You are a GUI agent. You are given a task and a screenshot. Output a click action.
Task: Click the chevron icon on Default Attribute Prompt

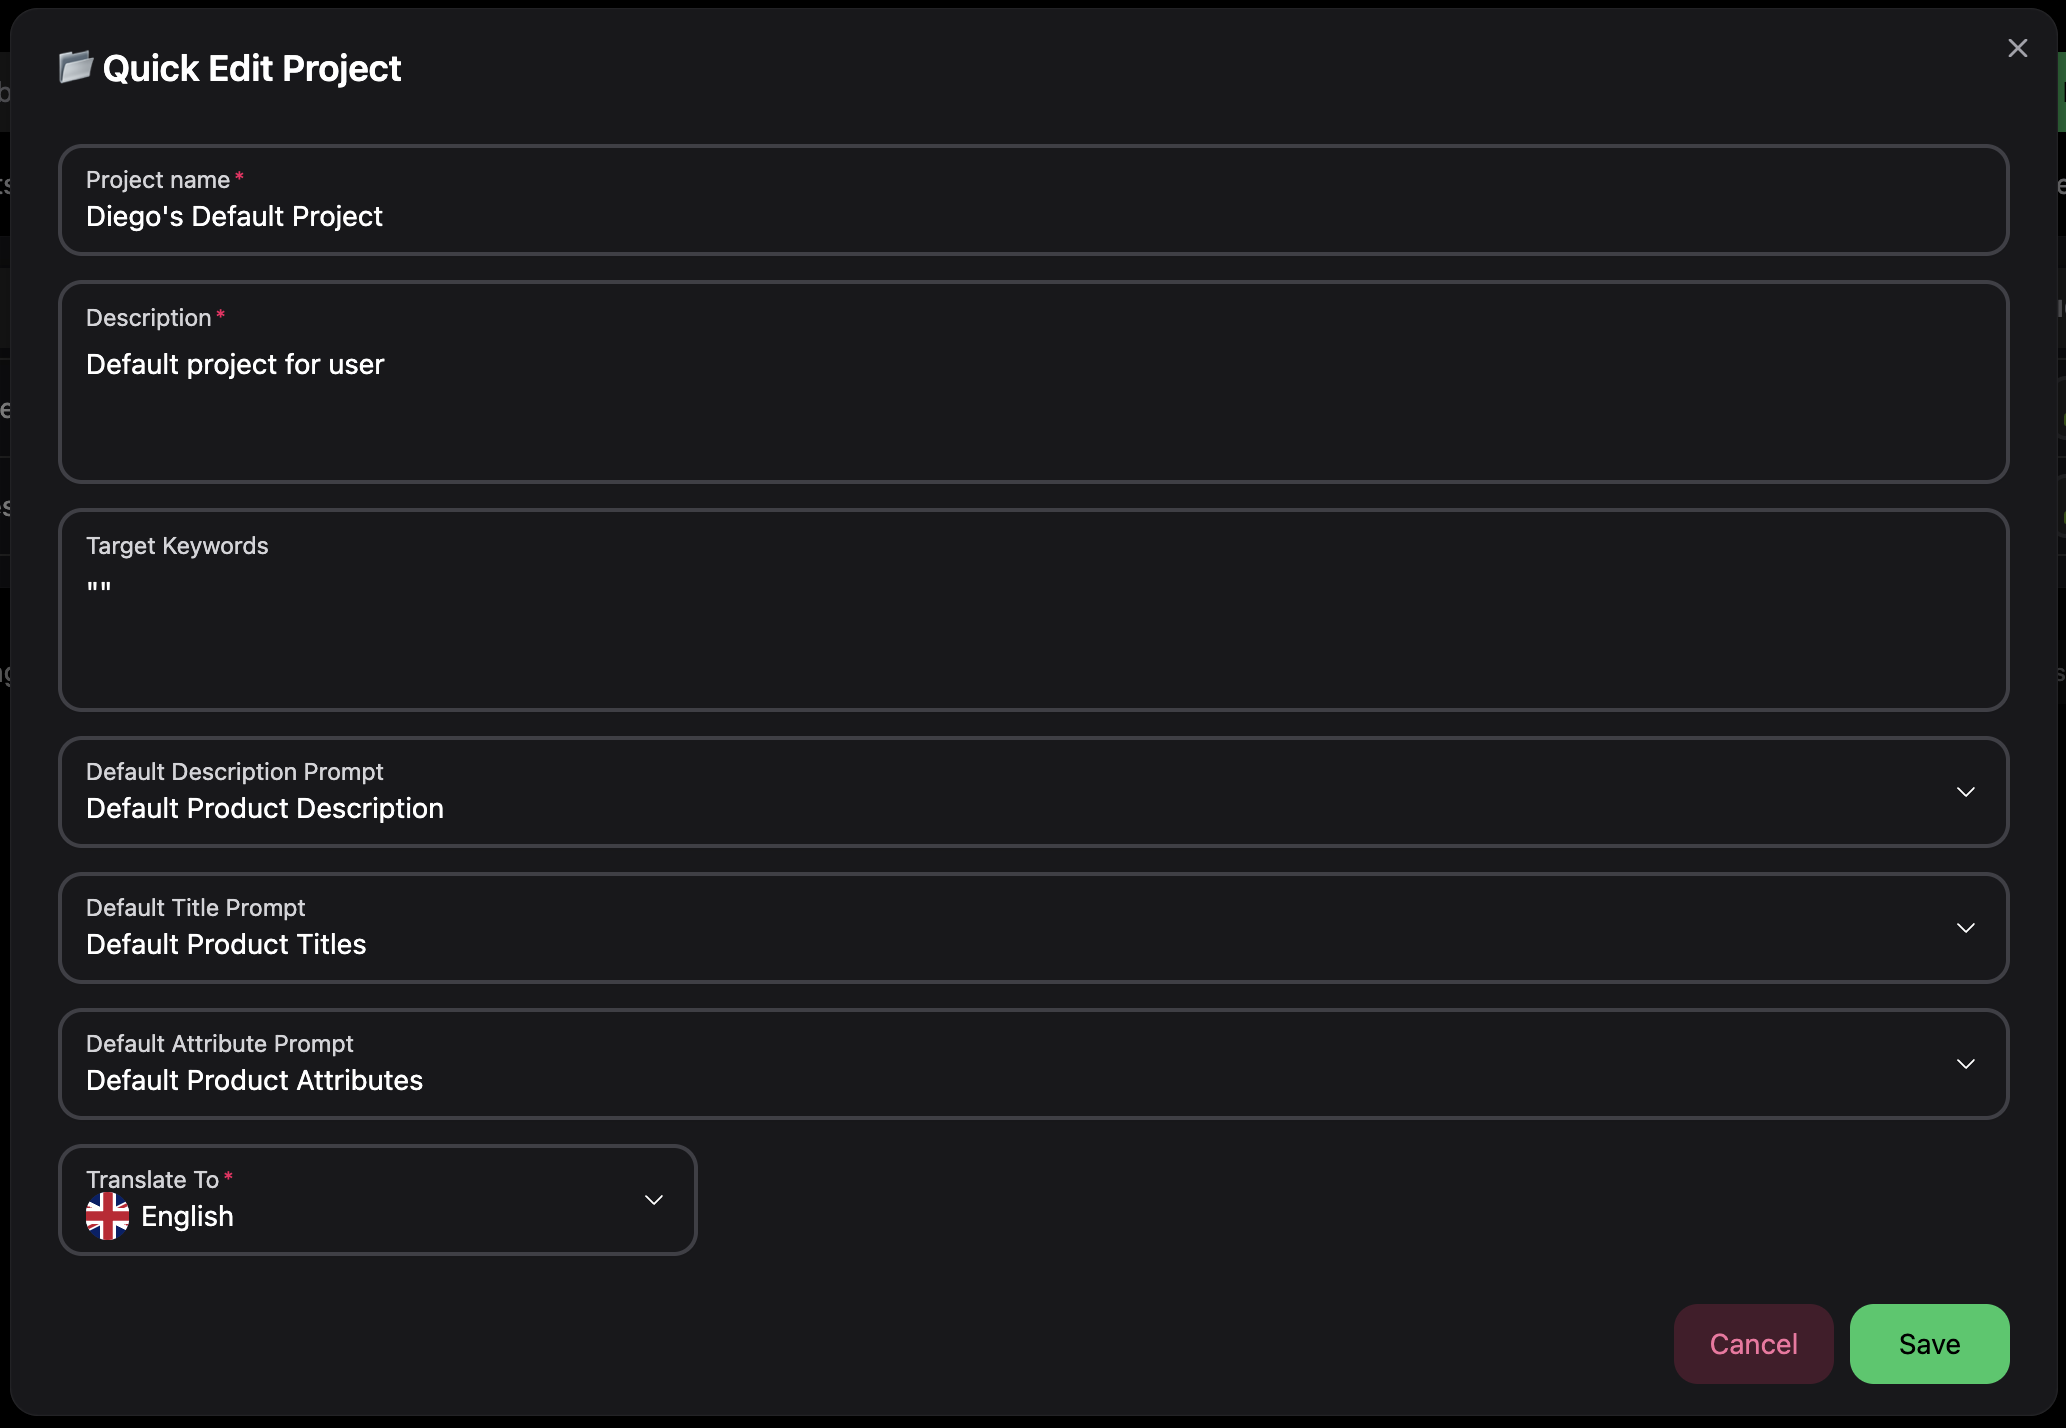[1965, 1063]
